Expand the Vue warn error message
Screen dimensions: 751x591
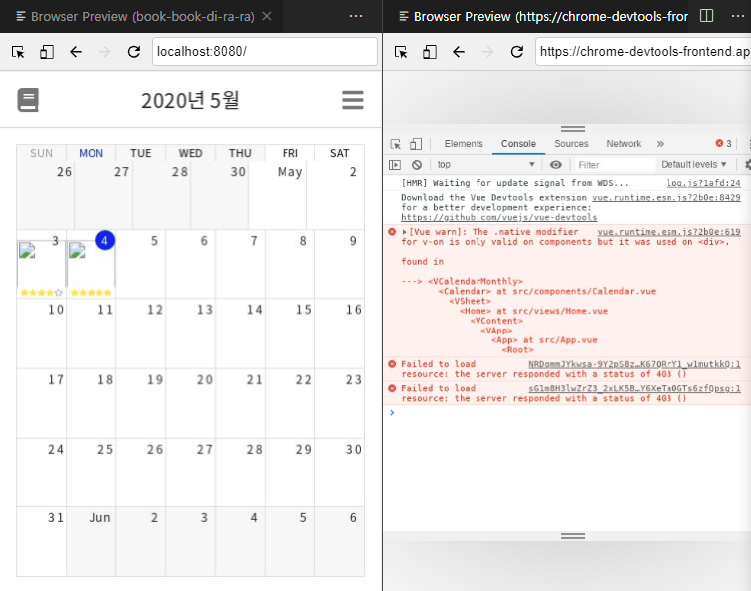click(x=405, y=232)
